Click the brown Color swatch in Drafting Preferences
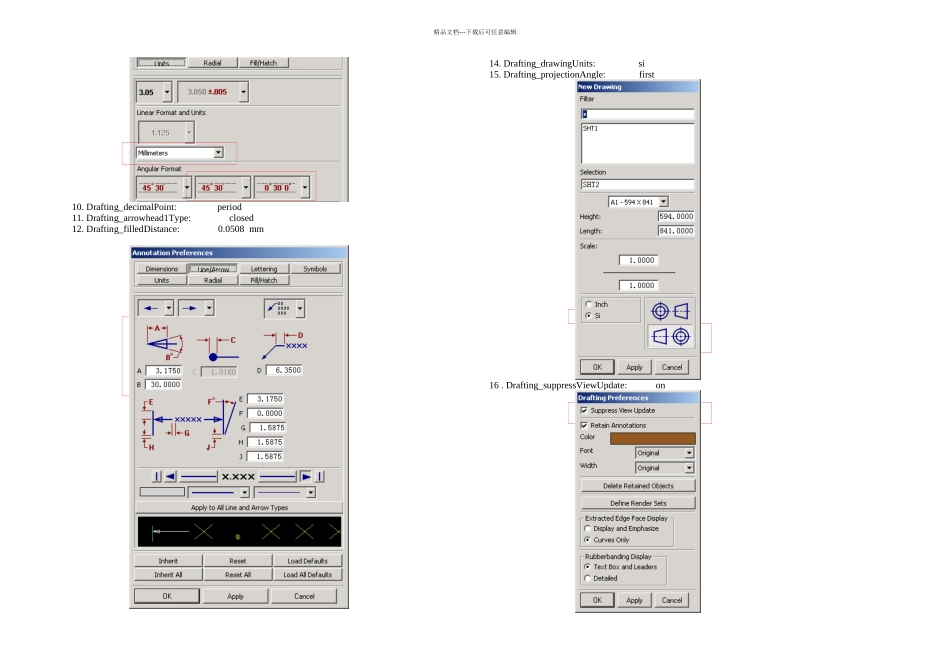 point(653,438)
